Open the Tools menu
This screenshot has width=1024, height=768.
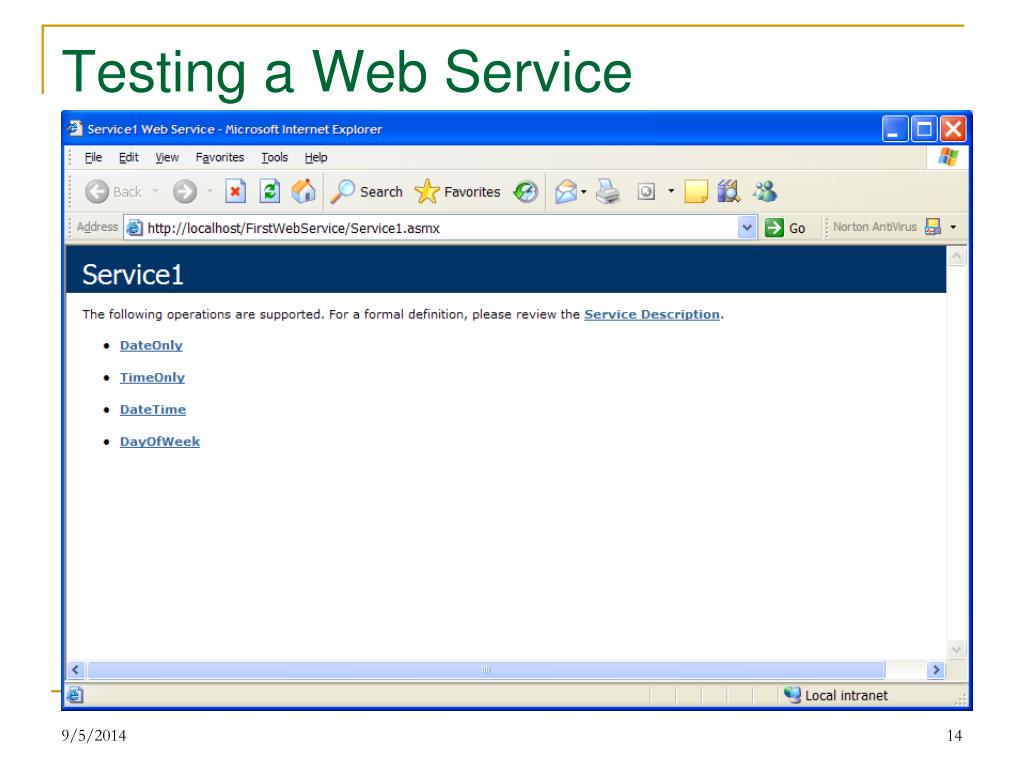coord(274,157)
